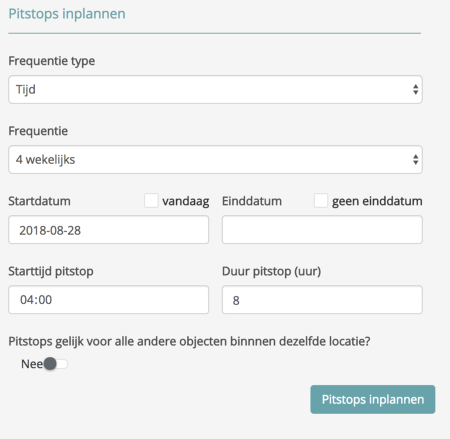Click into the empty Einddatum field
450x439 pixels.
tap(322, 230)
